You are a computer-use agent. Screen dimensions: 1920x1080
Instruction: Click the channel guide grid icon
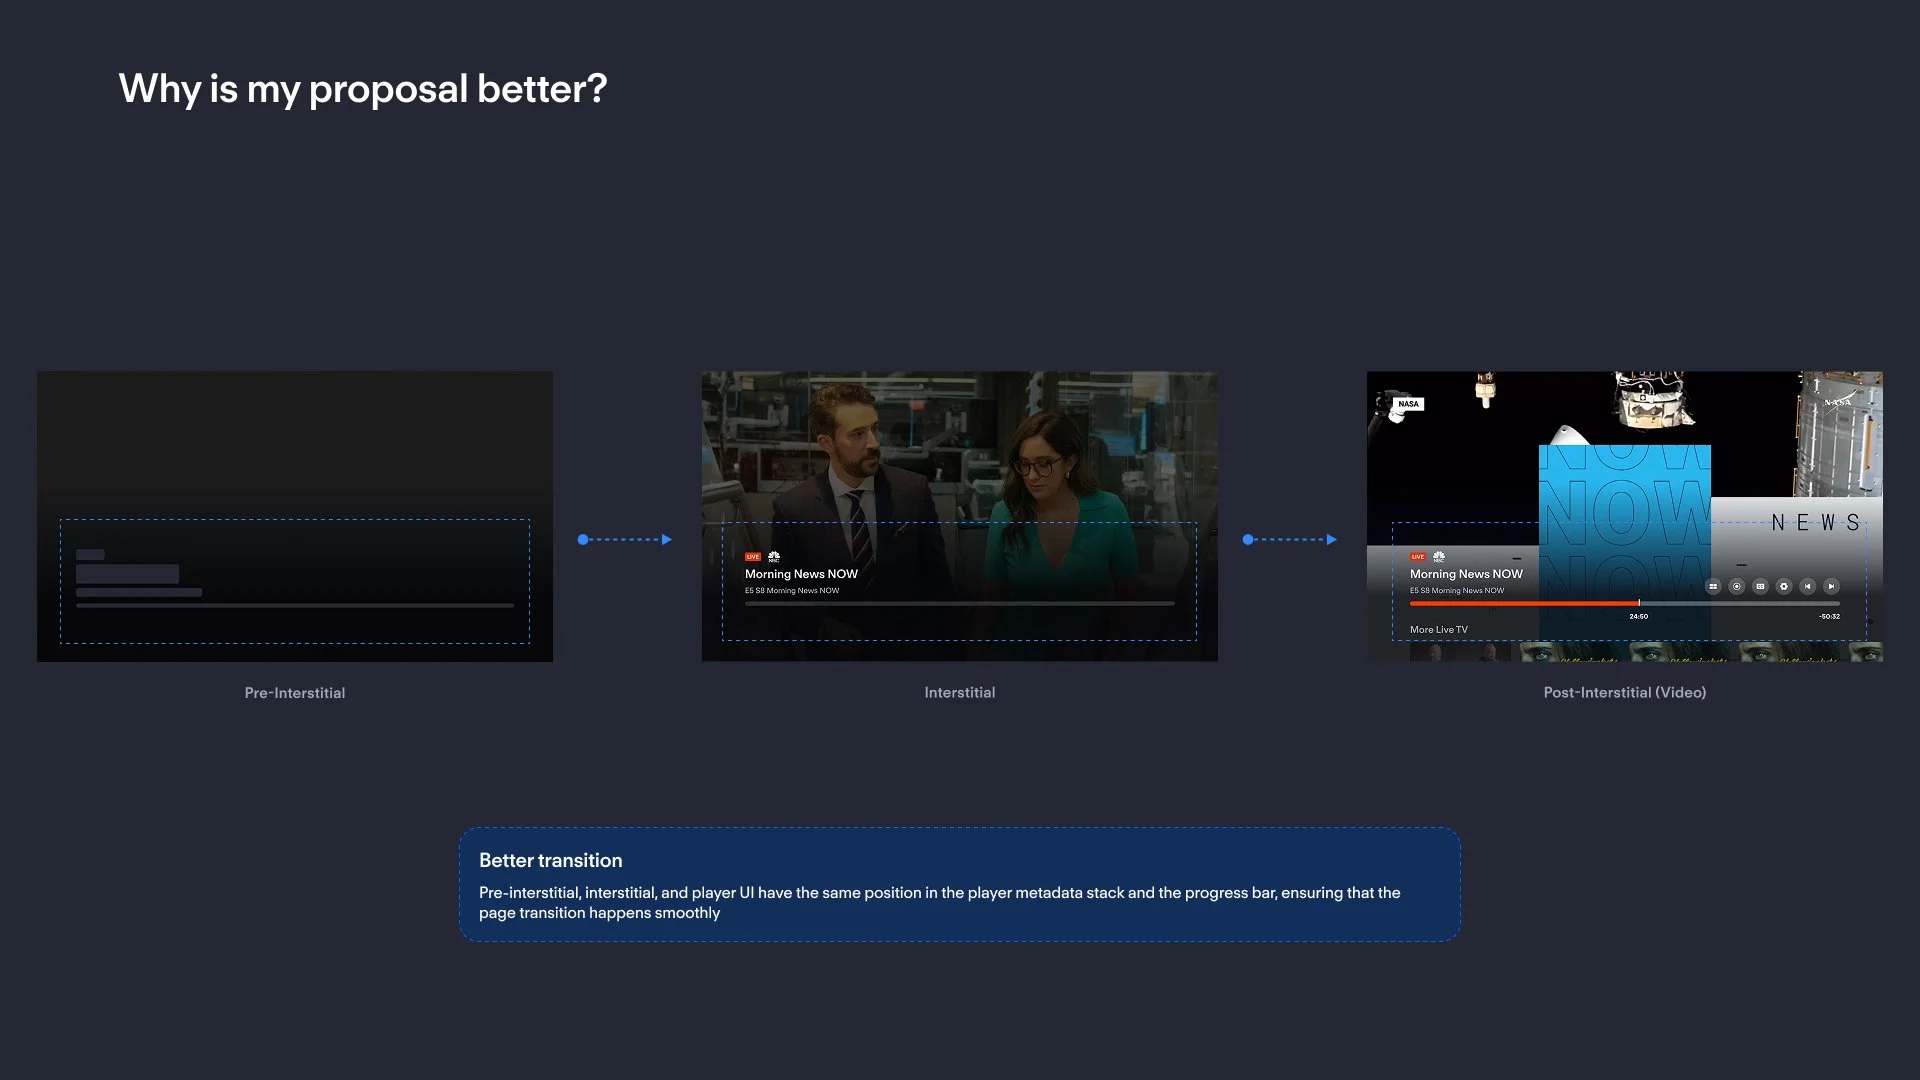(x=1713, y=587)
